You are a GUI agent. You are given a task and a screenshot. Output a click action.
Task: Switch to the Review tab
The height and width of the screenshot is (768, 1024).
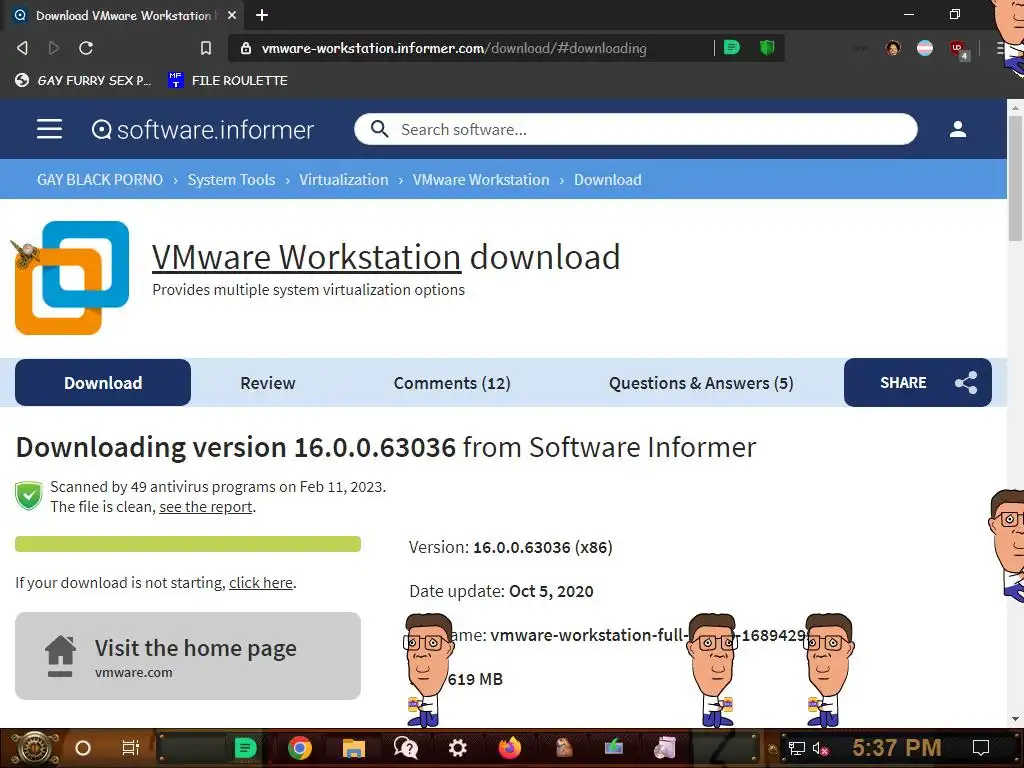coord(268,383)
